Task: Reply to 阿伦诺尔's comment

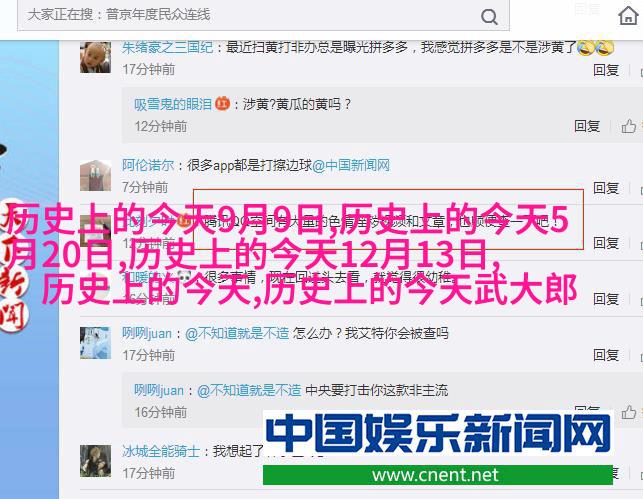Action: [x=606, y=188]
